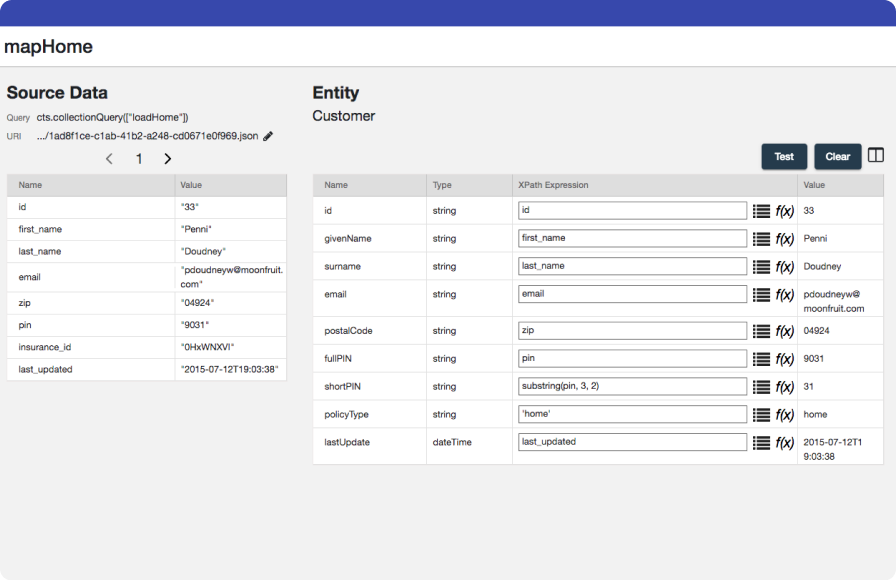Go to previous source document
The image size is (896, 581).
point(109,159)
